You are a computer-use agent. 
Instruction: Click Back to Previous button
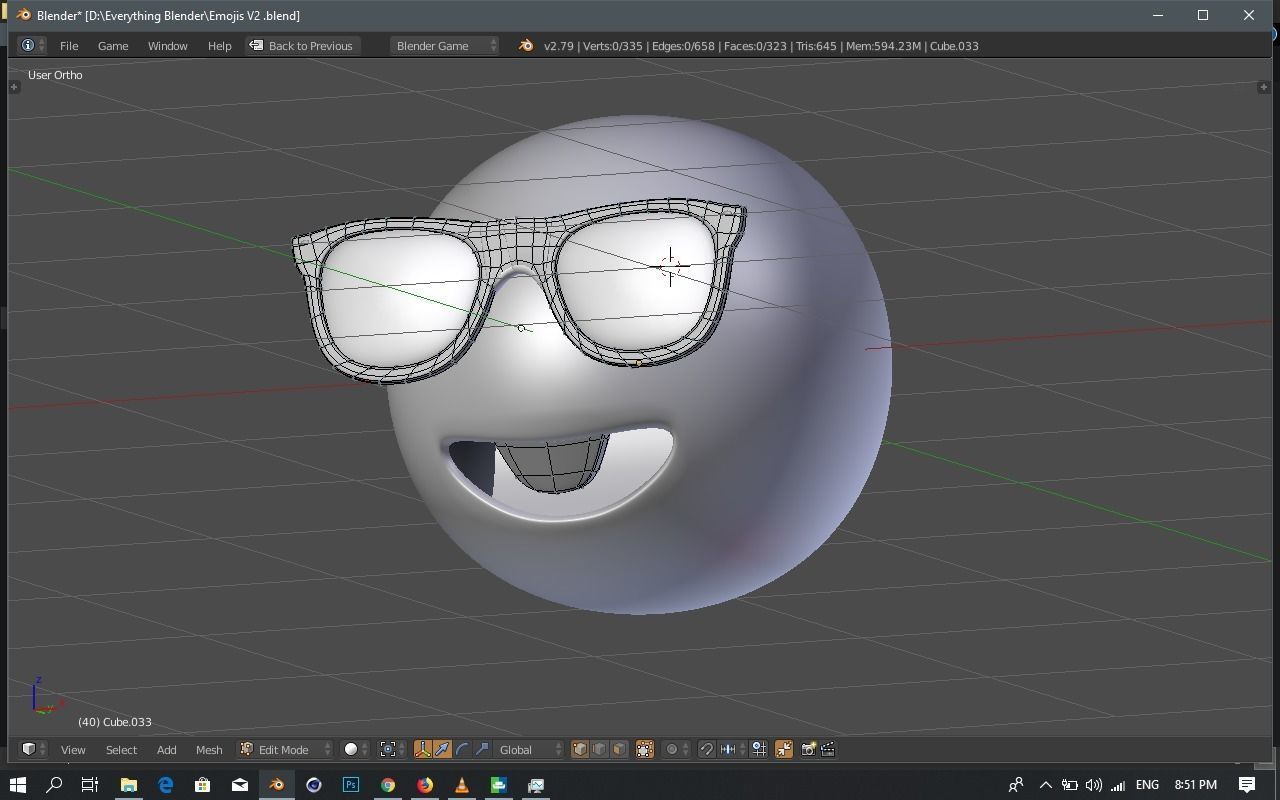click(x=302, y=46)
